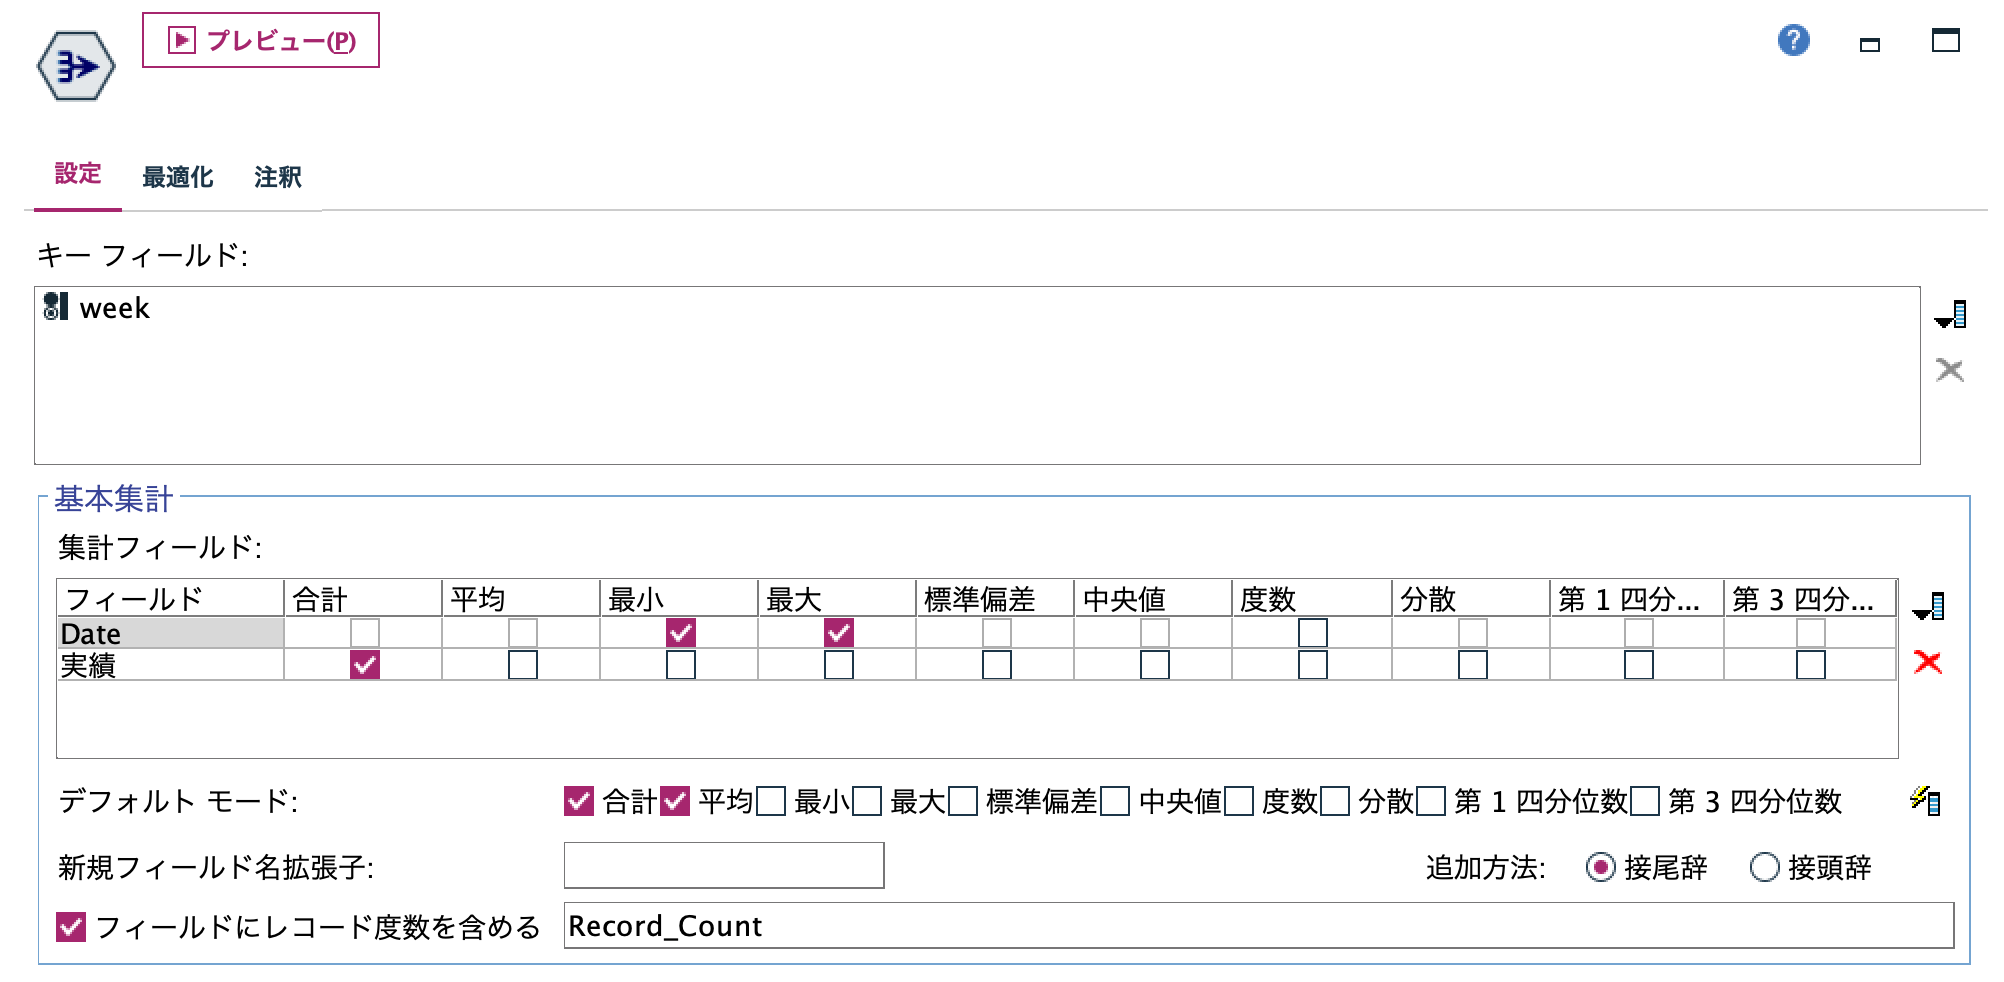Screen dimensions: 2004x982
Task: Check third quartile for the 実績 row
Action: 1811,665
